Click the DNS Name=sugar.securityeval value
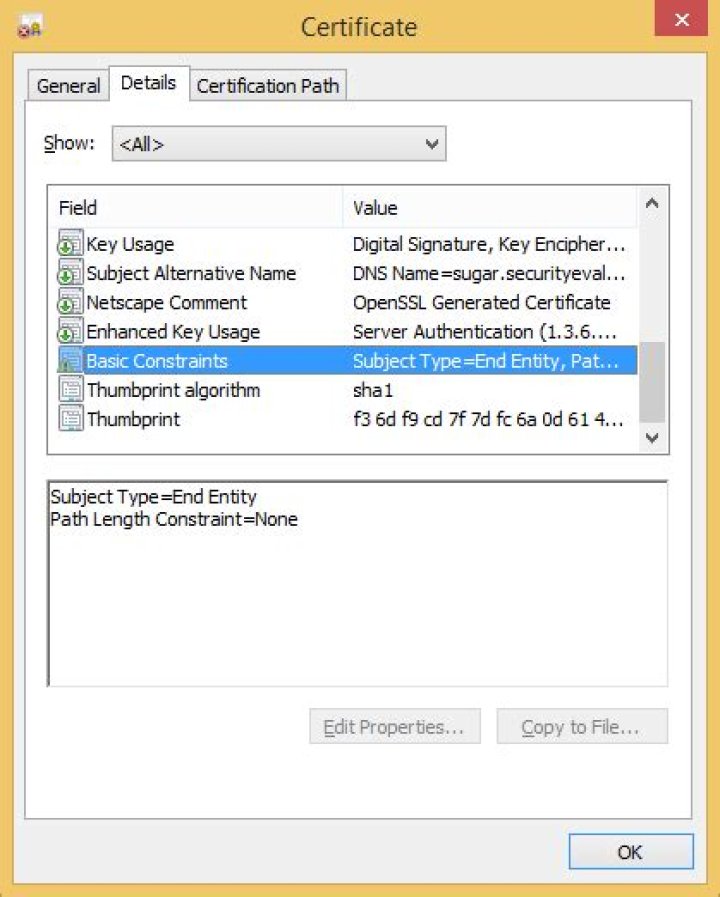 coord(489,274)
